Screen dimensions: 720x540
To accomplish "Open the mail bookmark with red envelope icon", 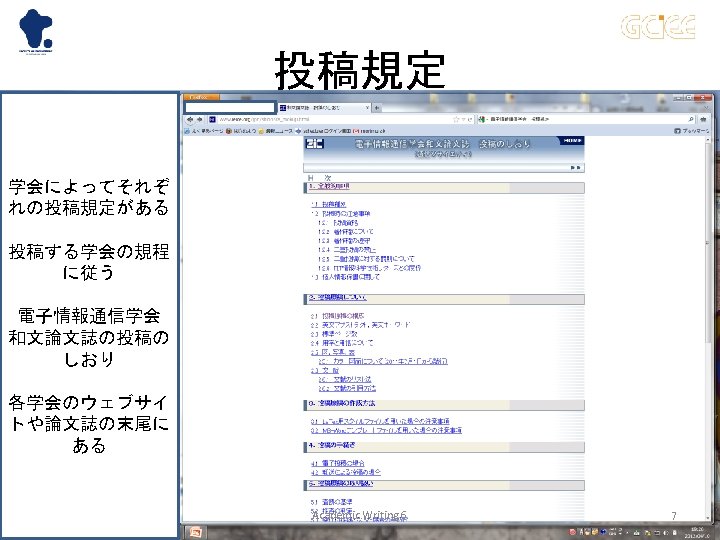I will tap(369, 131).
